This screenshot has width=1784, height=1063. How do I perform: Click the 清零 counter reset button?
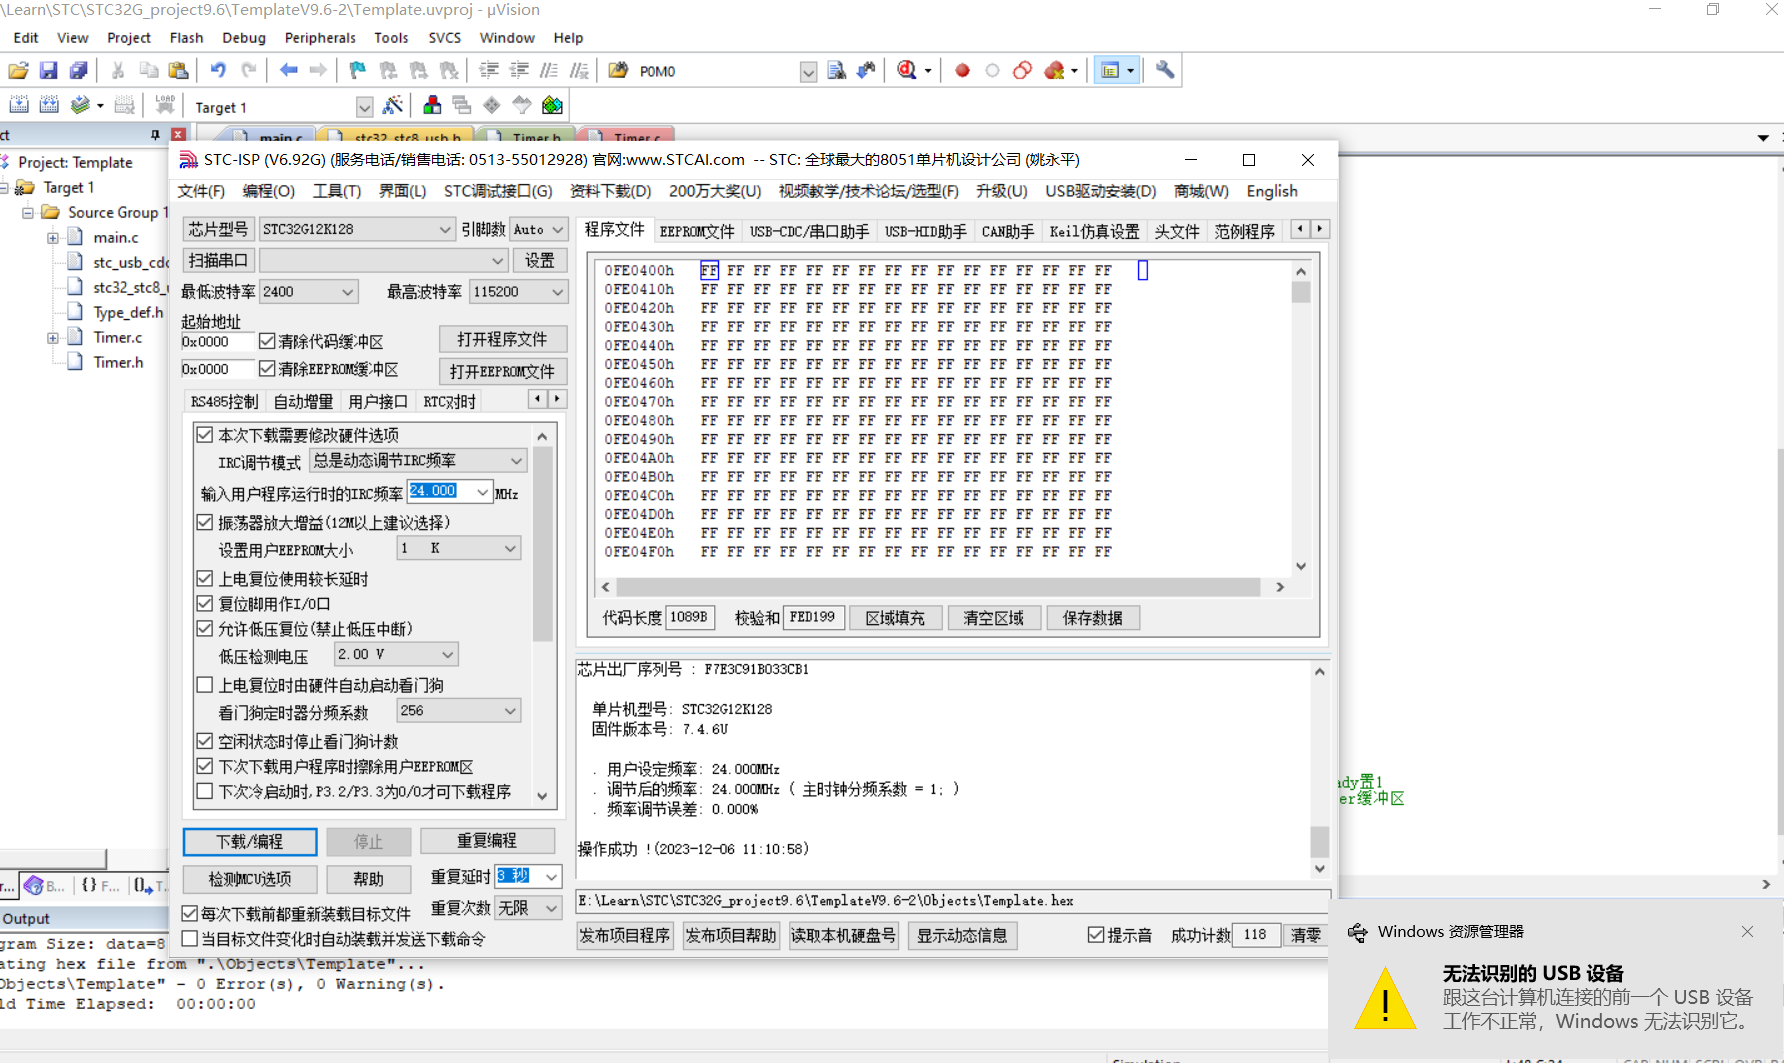[1305, 935]
